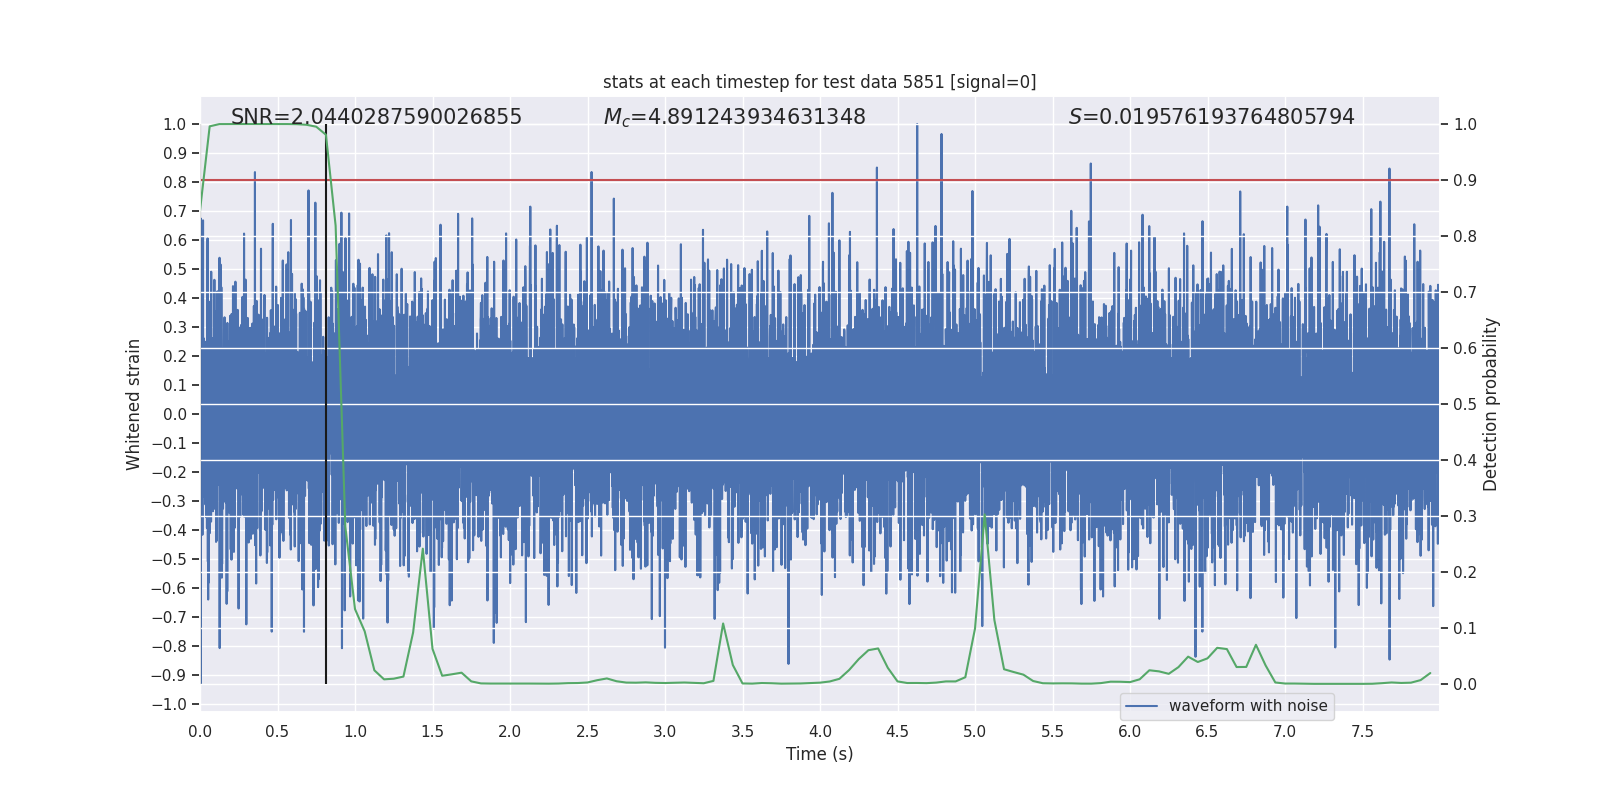The width and height of the screenshot is (1600, 800).
Task: Click right axis tick label 0.5
Action: [1465, 405]
